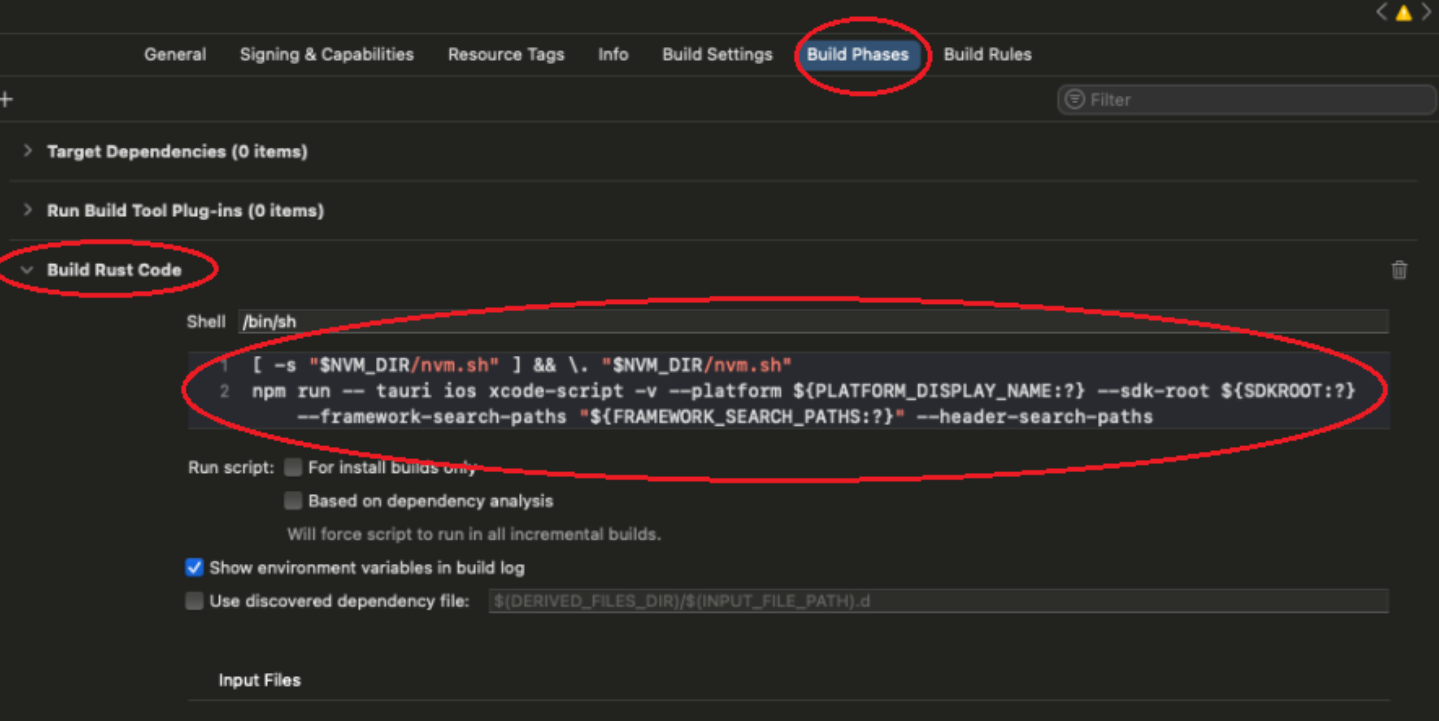This screenshot has width=1439, height=721.
Task: Open the General tab
Action: click(x=175, y=54)
